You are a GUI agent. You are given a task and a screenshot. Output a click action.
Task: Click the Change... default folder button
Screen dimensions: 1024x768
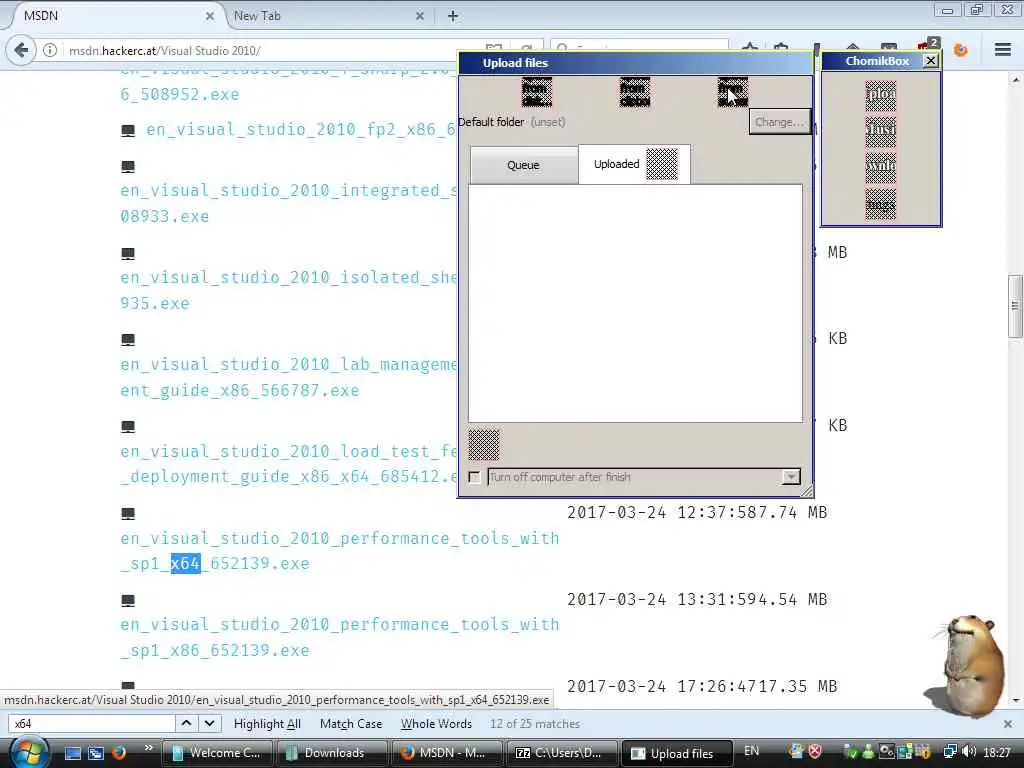[780, 122]
